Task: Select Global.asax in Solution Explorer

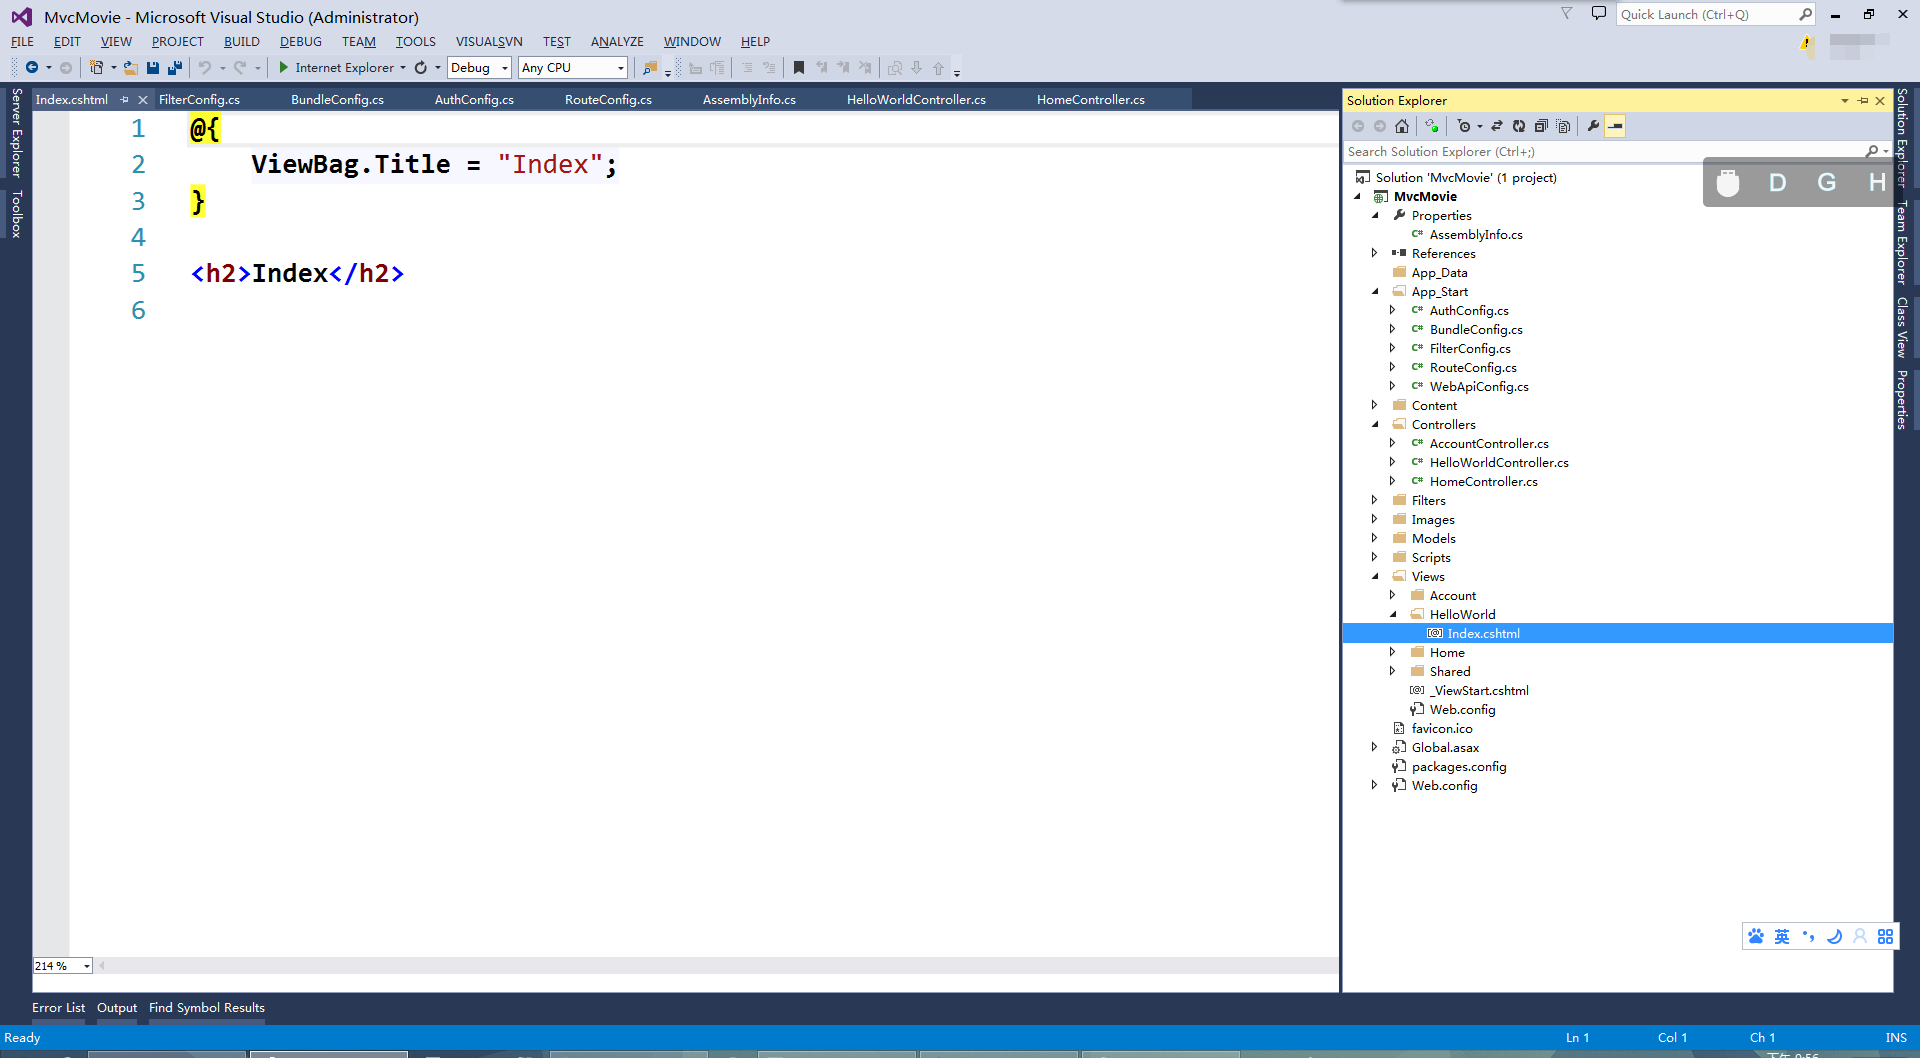Action: [x=1445, y=748]
